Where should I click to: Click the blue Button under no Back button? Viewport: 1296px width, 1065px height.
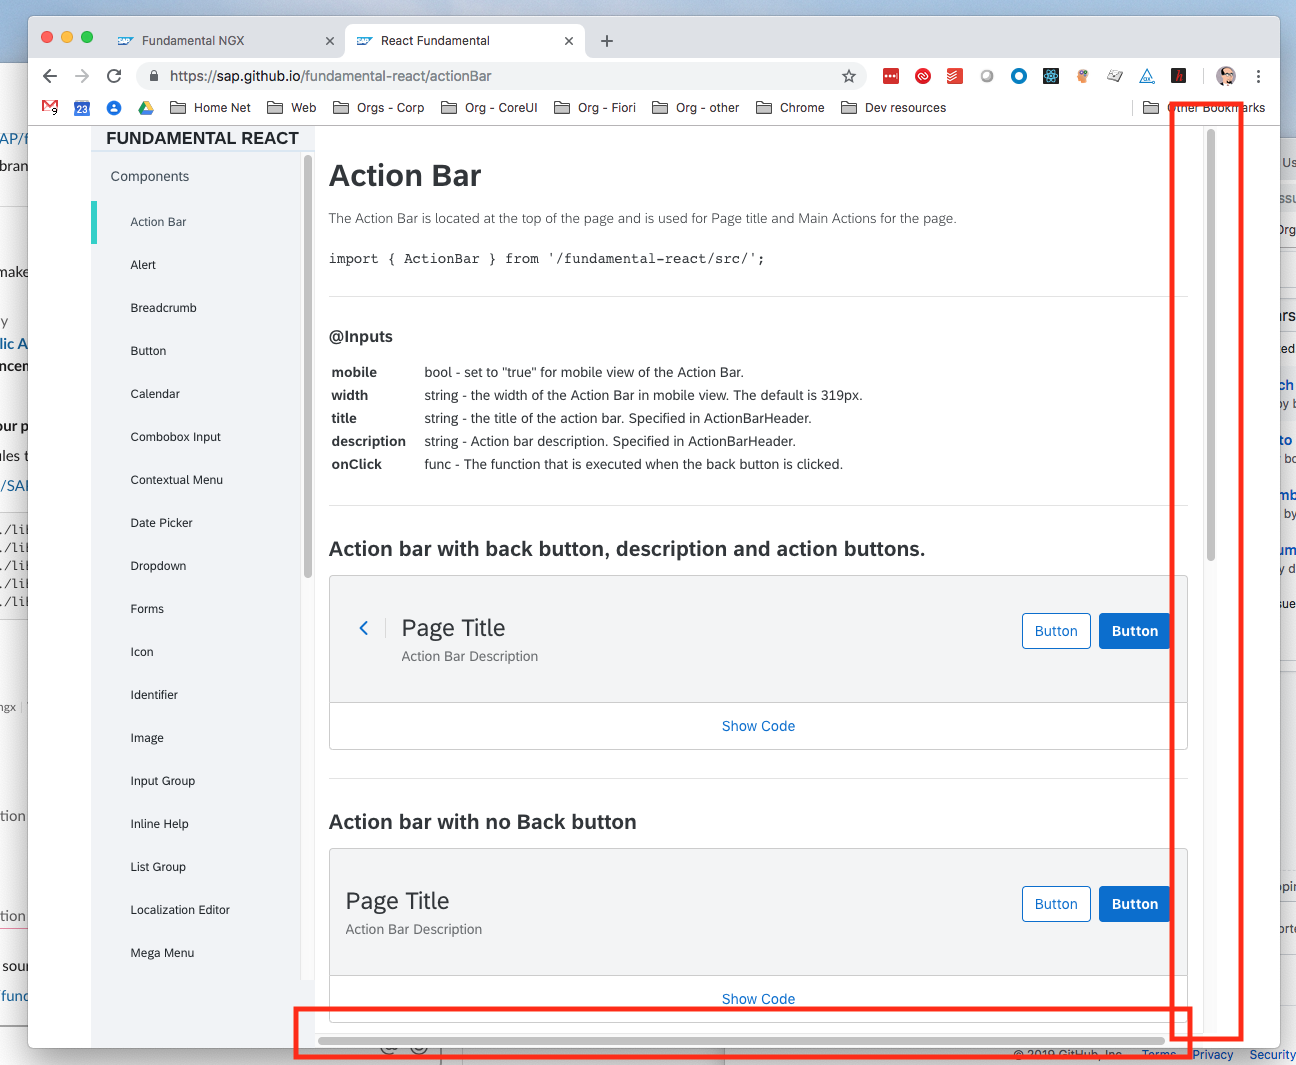(1135, 904)
